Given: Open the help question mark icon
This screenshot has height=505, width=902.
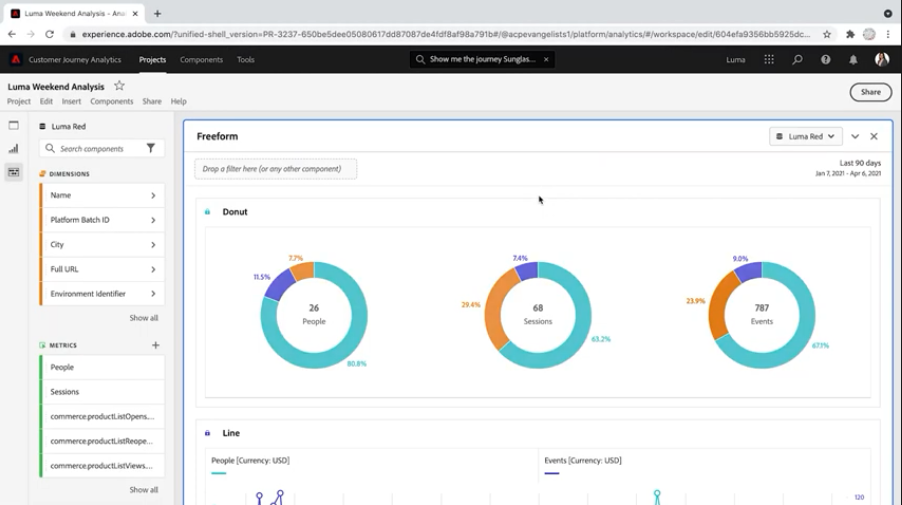Looking at the screenshot, I should [x=825, y=59].
